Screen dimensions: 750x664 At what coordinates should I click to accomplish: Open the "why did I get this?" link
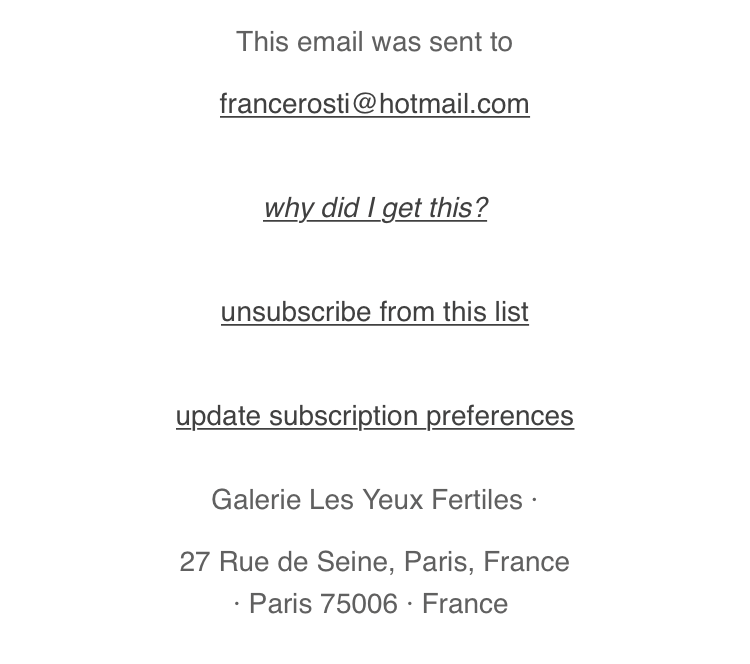[375, 208]
